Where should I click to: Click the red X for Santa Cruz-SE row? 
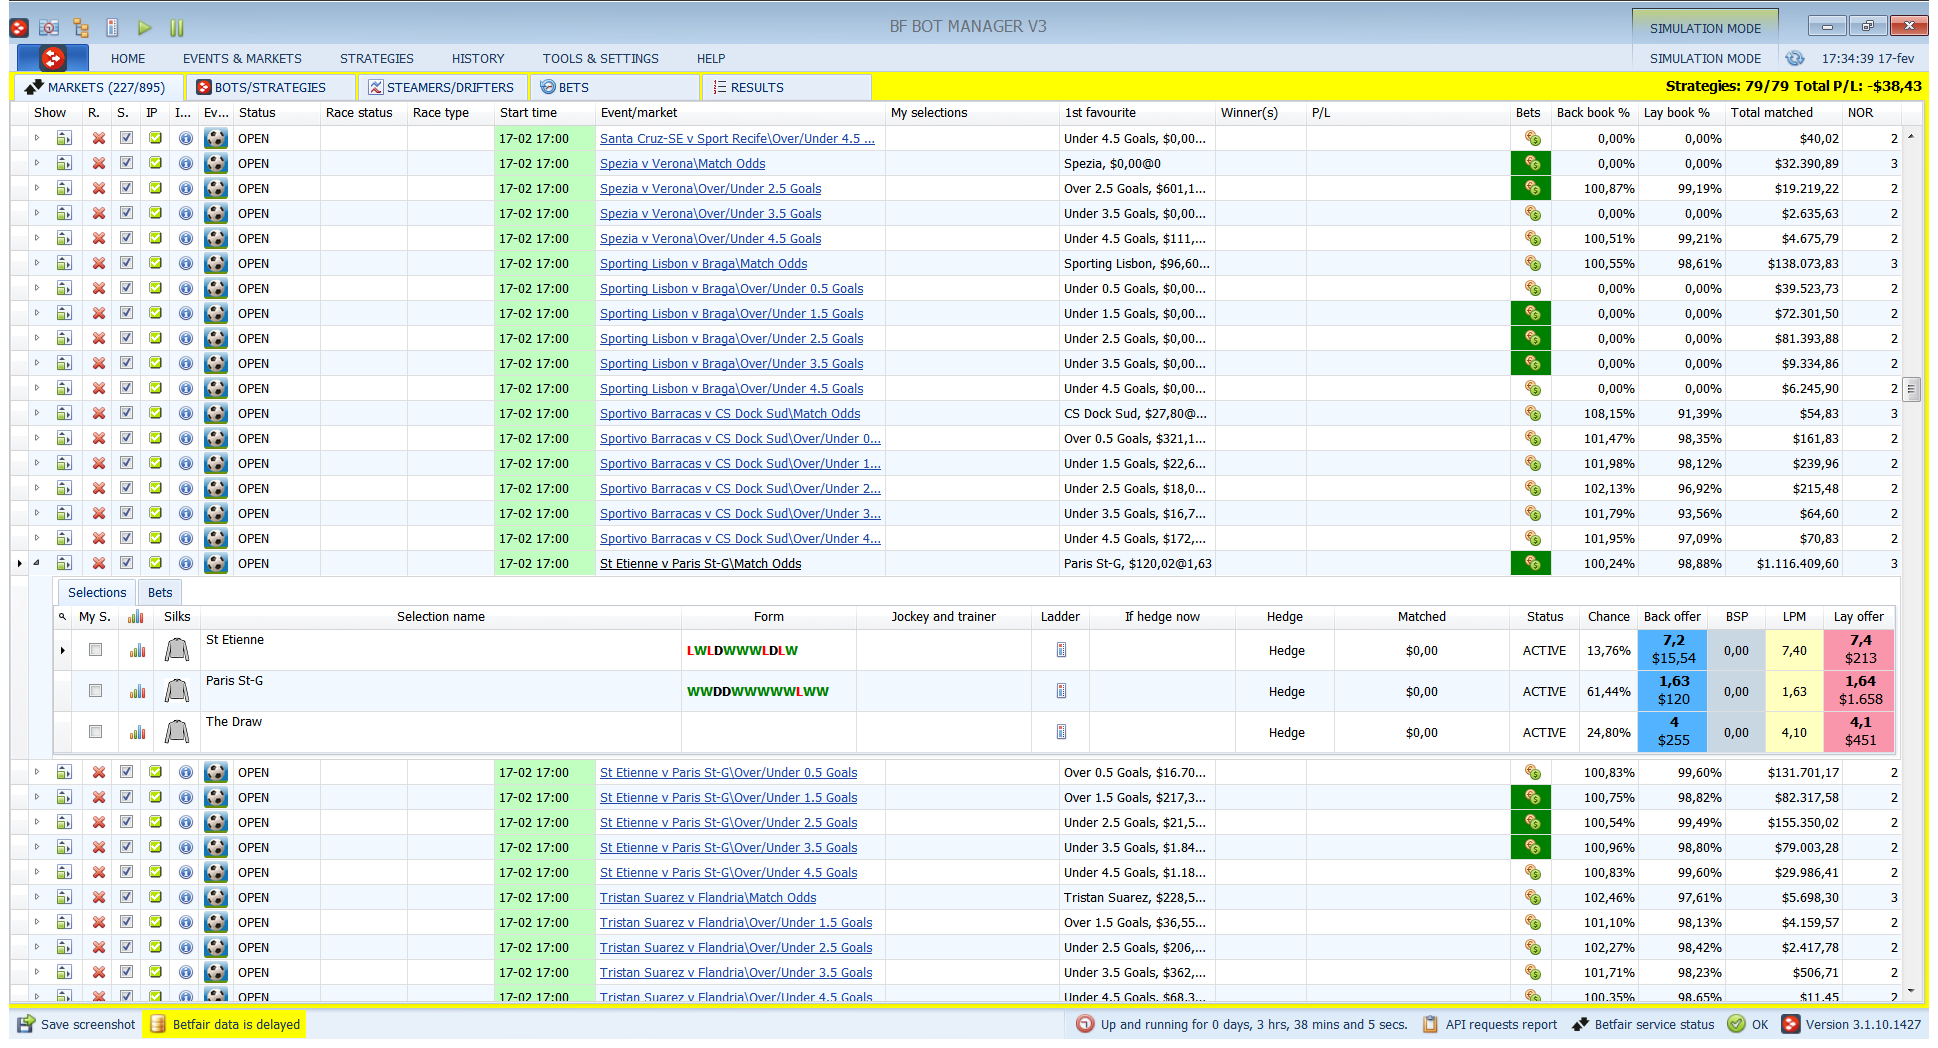click(99, 138)
